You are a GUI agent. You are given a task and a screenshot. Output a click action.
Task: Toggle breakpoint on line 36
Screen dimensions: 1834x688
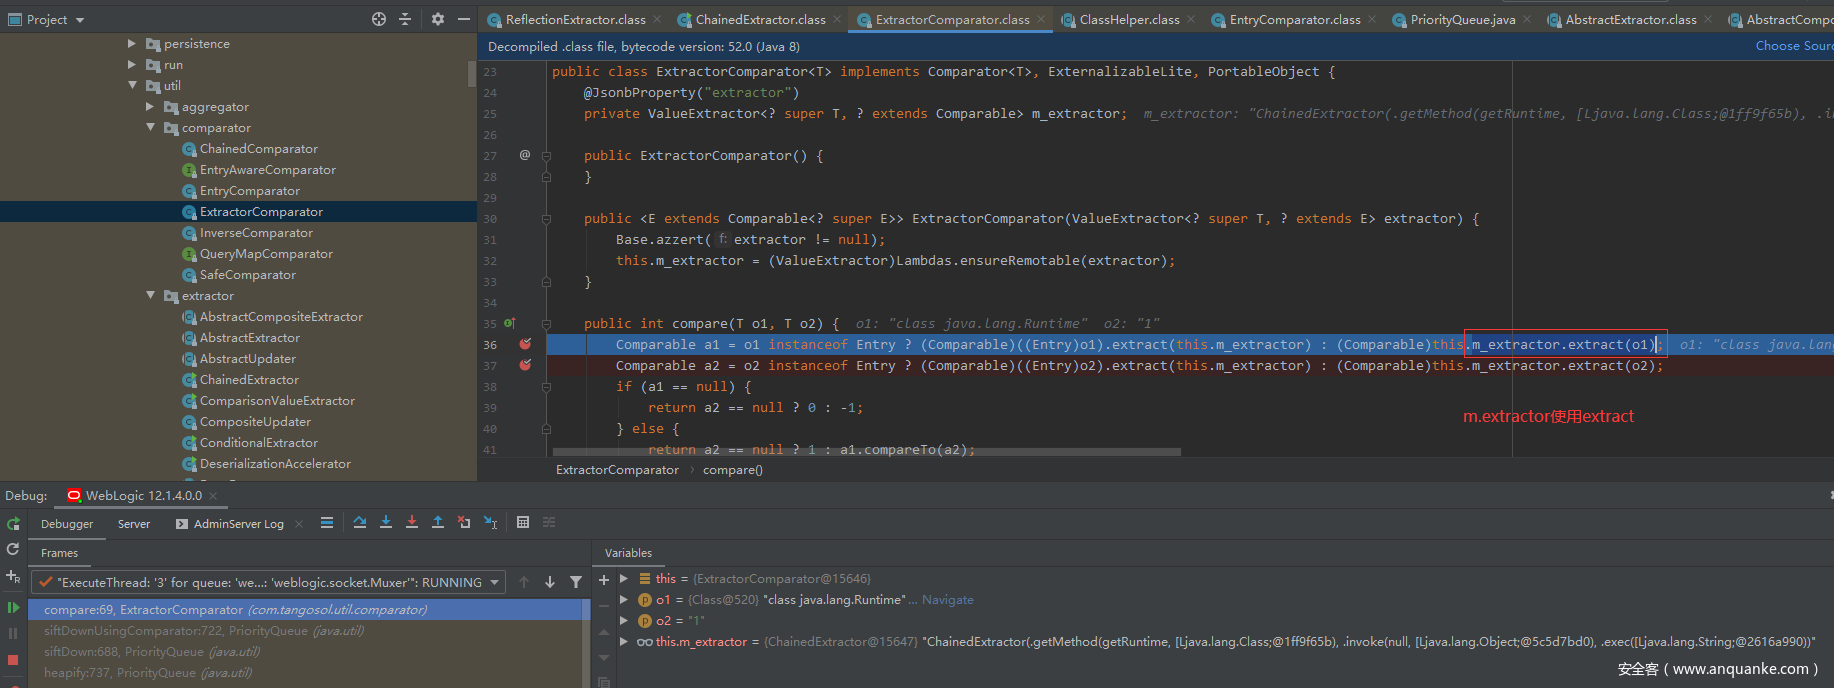coord(525,344)
